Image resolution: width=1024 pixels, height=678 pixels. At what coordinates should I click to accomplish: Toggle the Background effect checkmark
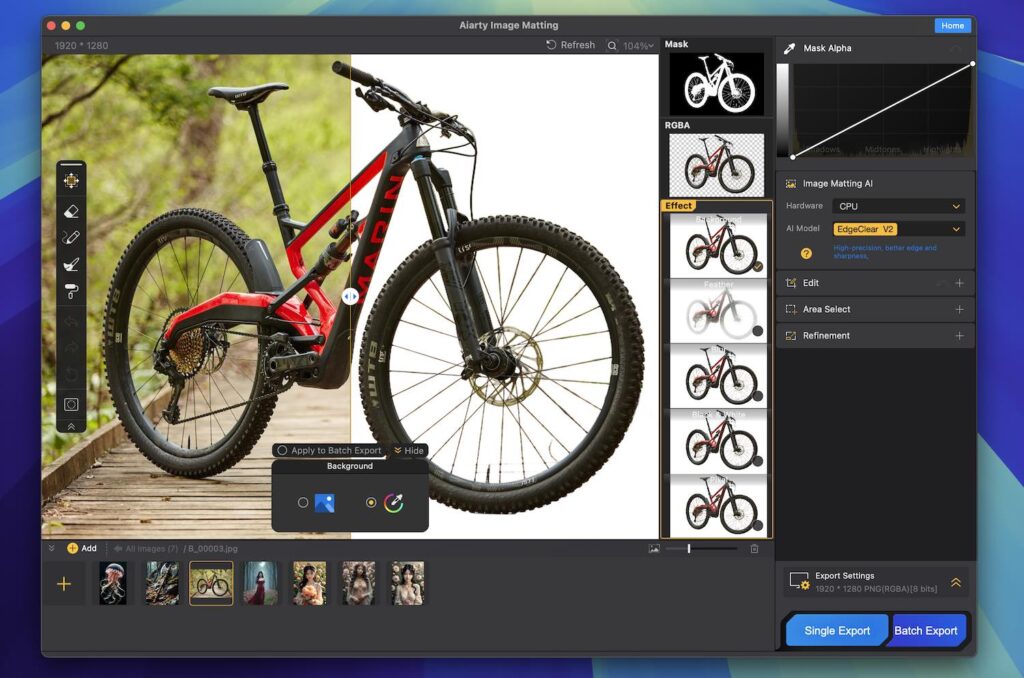tap(758, 266)
